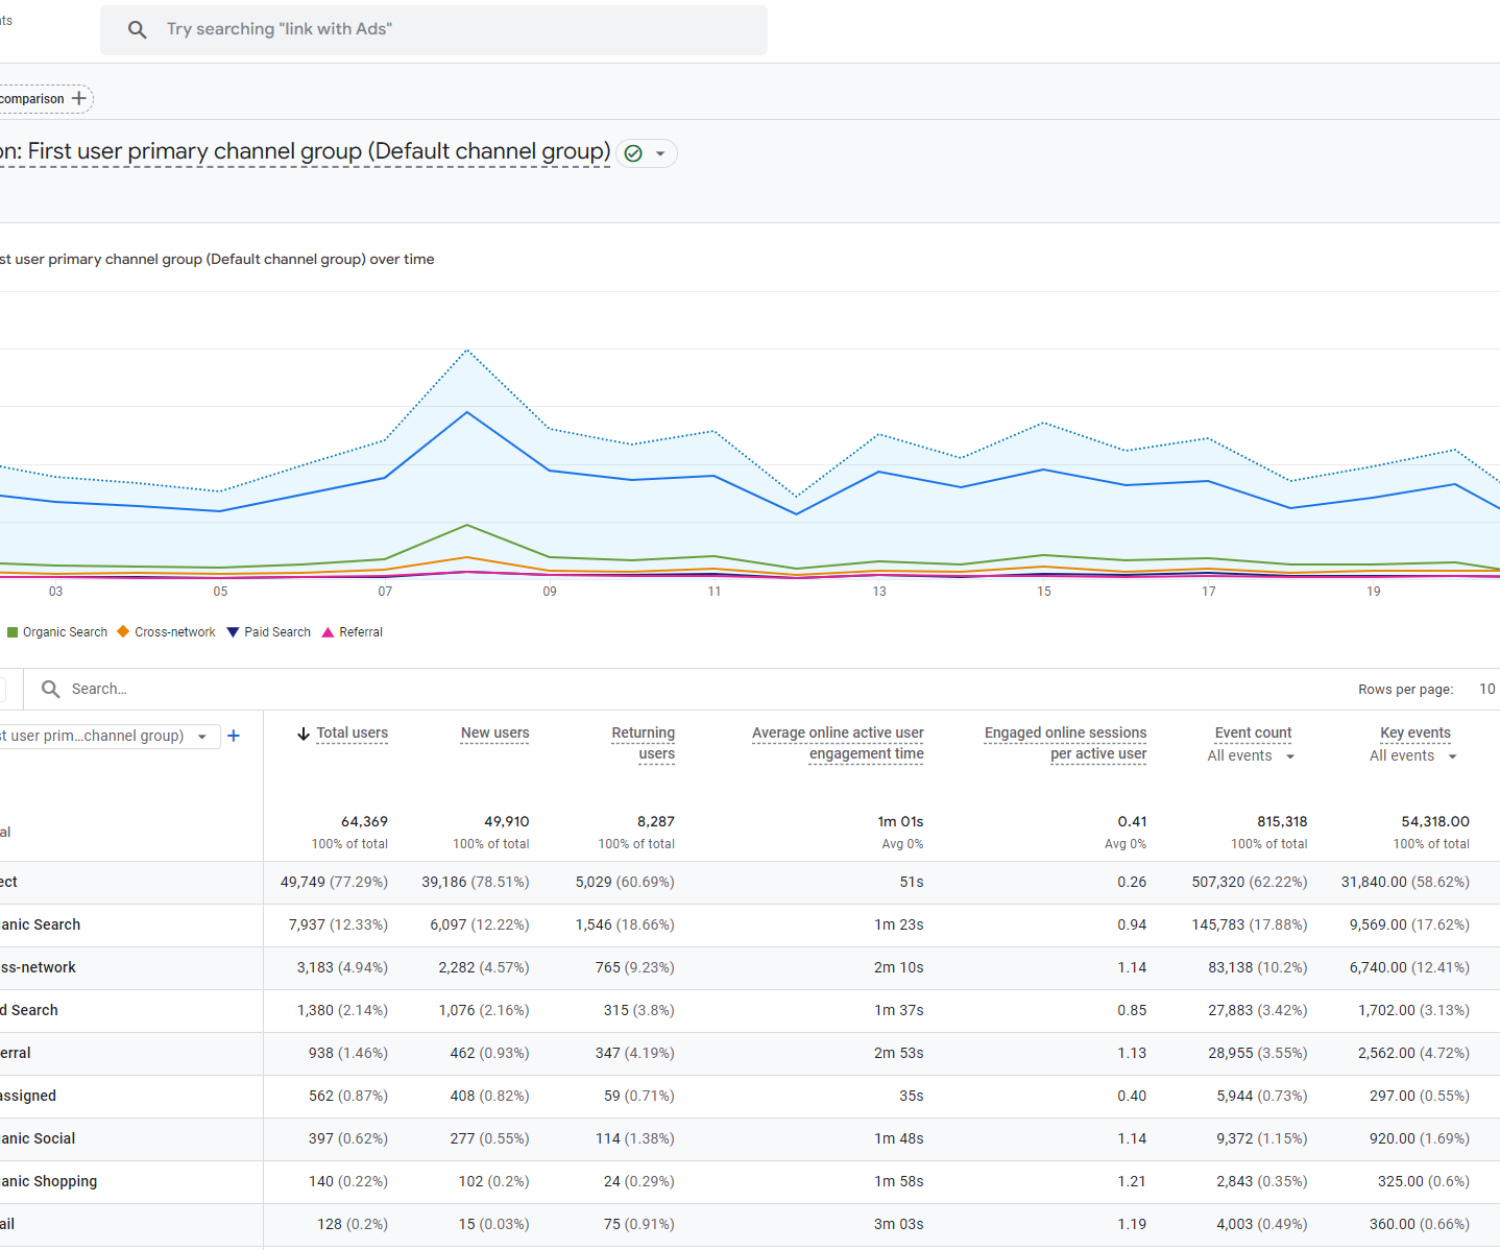Click cell 1,380 (2.14%)
This screenshot has width=1500, height=1250.
tap(342, 1011)
